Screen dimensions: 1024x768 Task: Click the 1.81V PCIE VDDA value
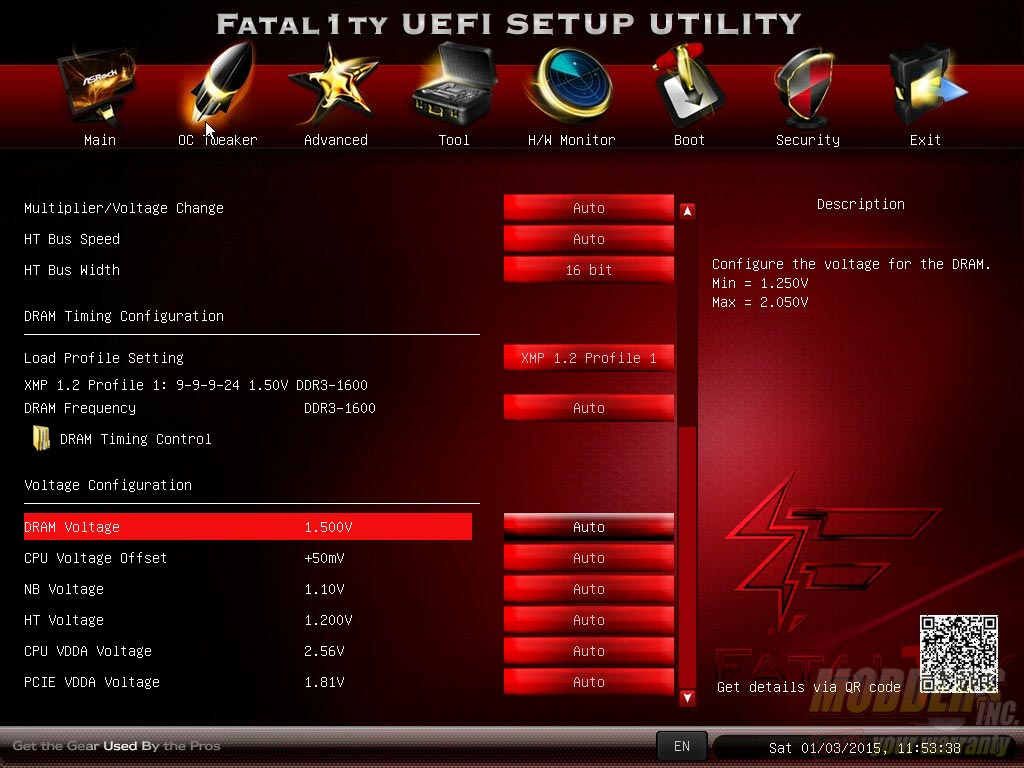[324, 682]
